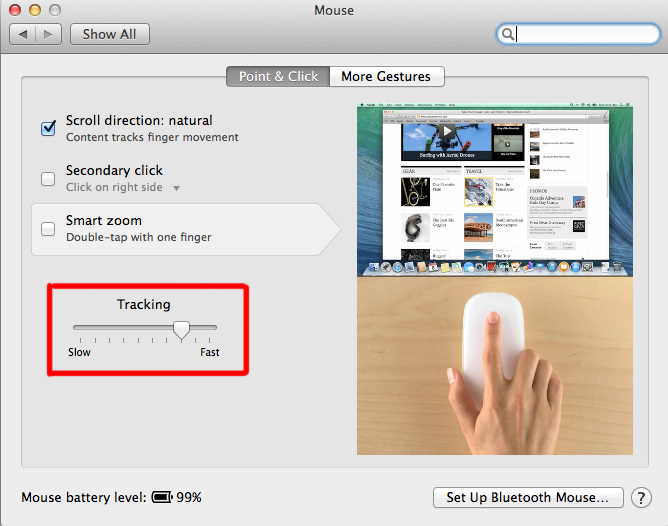Expand Click on right side dropdown
Screen dimensions: 668x526
(x=176, y=188)
